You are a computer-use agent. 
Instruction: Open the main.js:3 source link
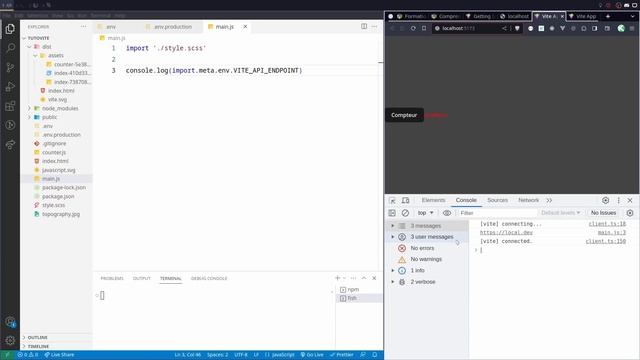pyautogui.click(x=611, y=233)
